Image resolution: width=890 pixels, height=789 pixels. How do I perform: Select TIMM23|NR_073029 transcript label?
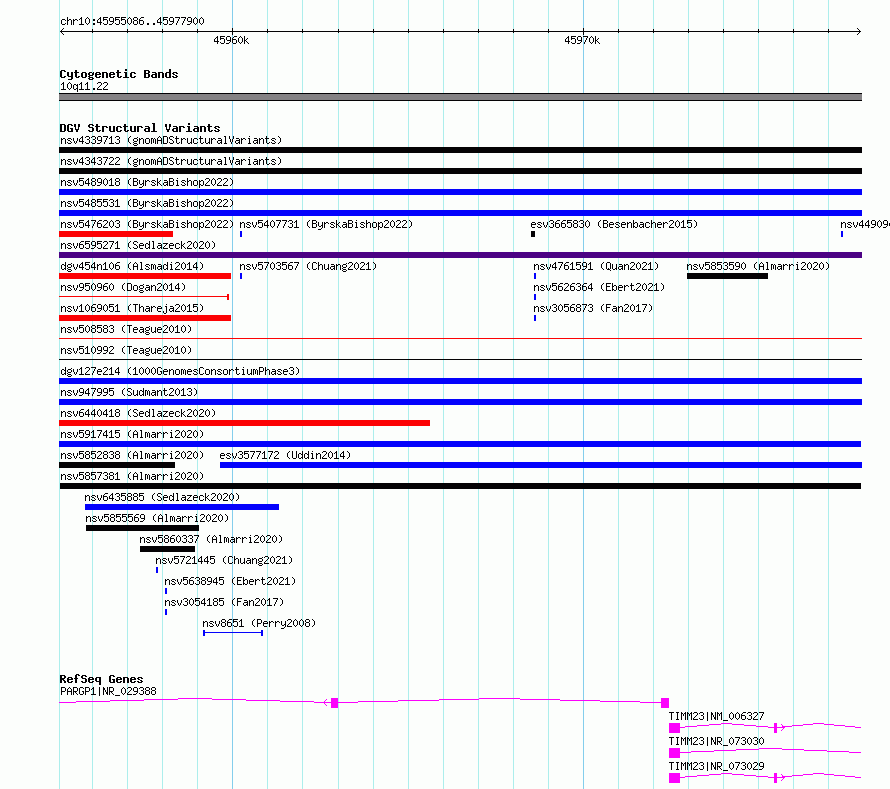click(716, 766)
